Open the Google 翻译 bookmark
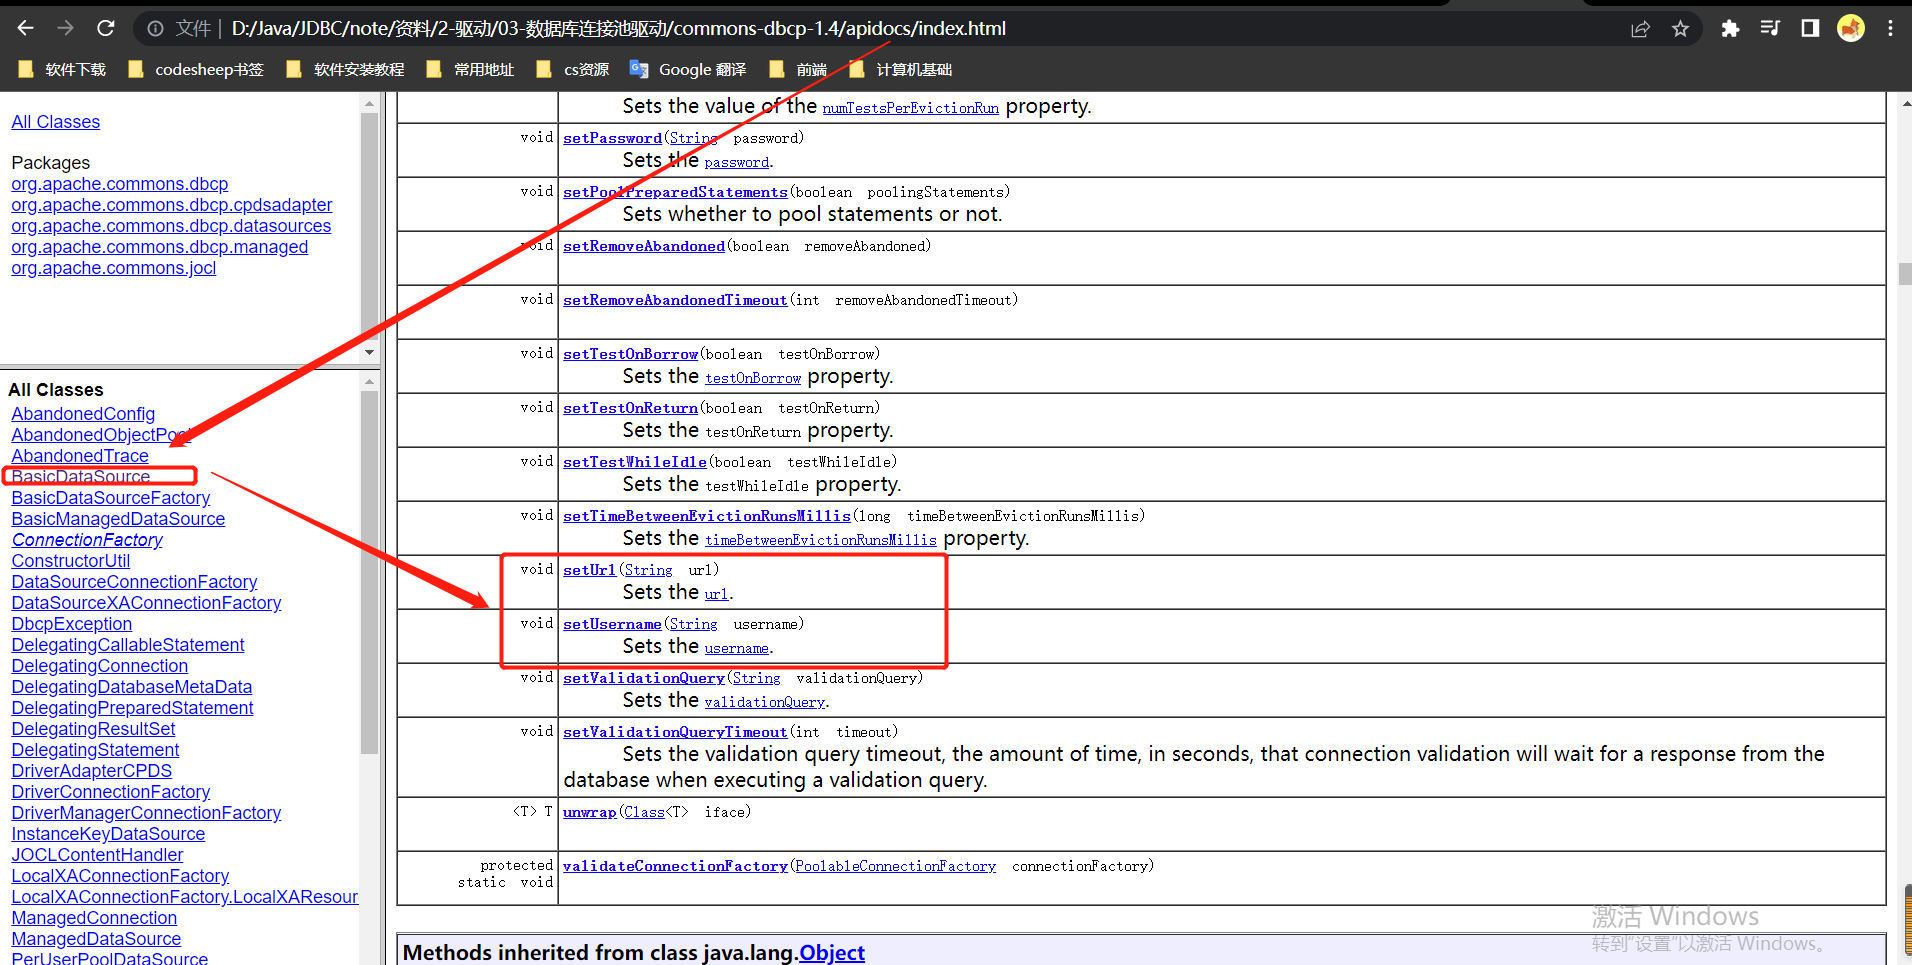 click(688, 69)
